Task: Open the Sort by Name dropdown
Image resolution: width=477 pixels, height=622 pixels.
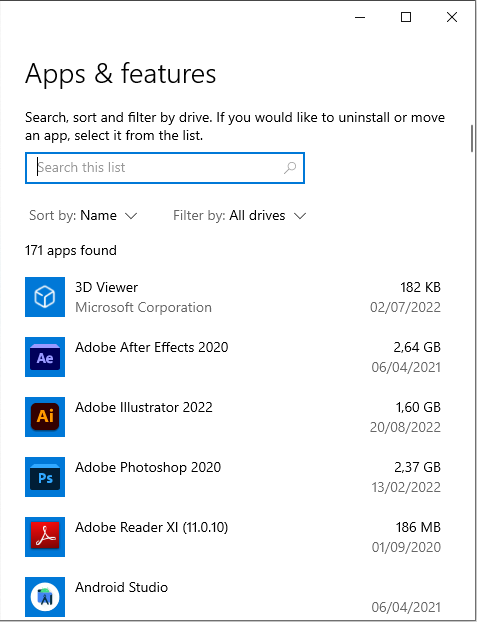Action: click(83, 215)
